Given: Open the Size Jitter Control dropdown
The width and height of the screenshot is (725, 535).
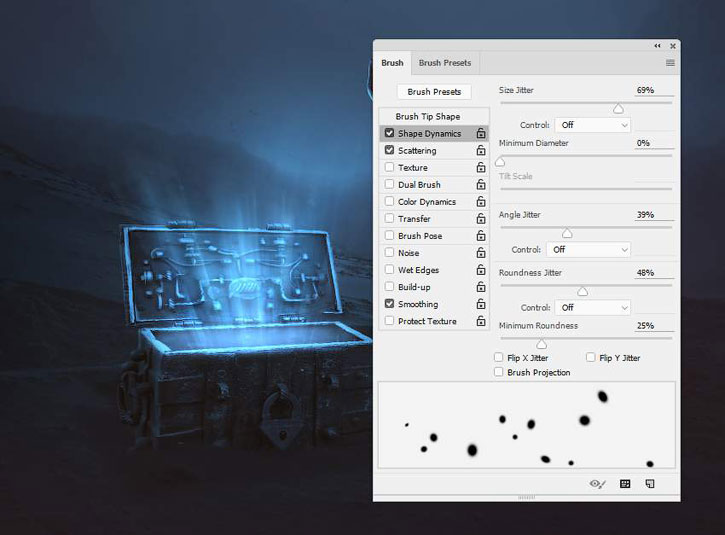Looking at the screenshot, I should 593,125.
